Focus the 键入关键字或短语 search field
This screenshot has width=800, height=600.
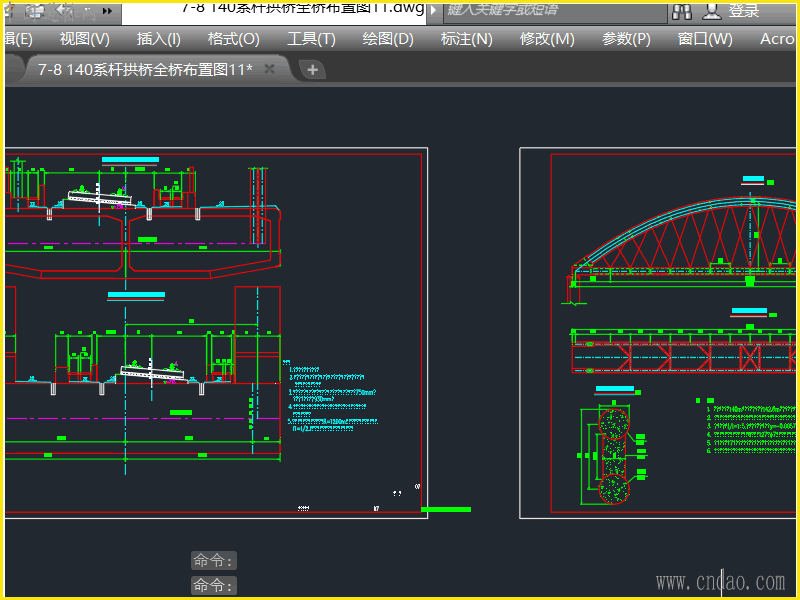click(x=555, y=11)
